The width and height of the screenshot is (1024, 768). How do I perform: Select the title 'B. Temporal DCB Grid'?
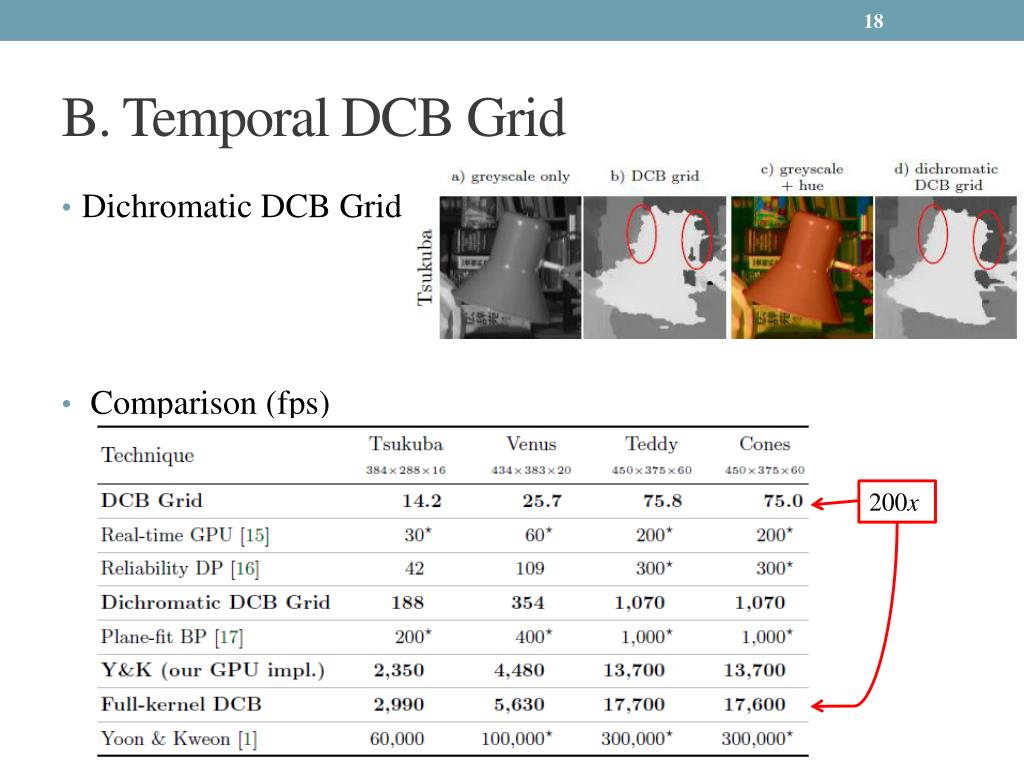[x=313, y=118]
